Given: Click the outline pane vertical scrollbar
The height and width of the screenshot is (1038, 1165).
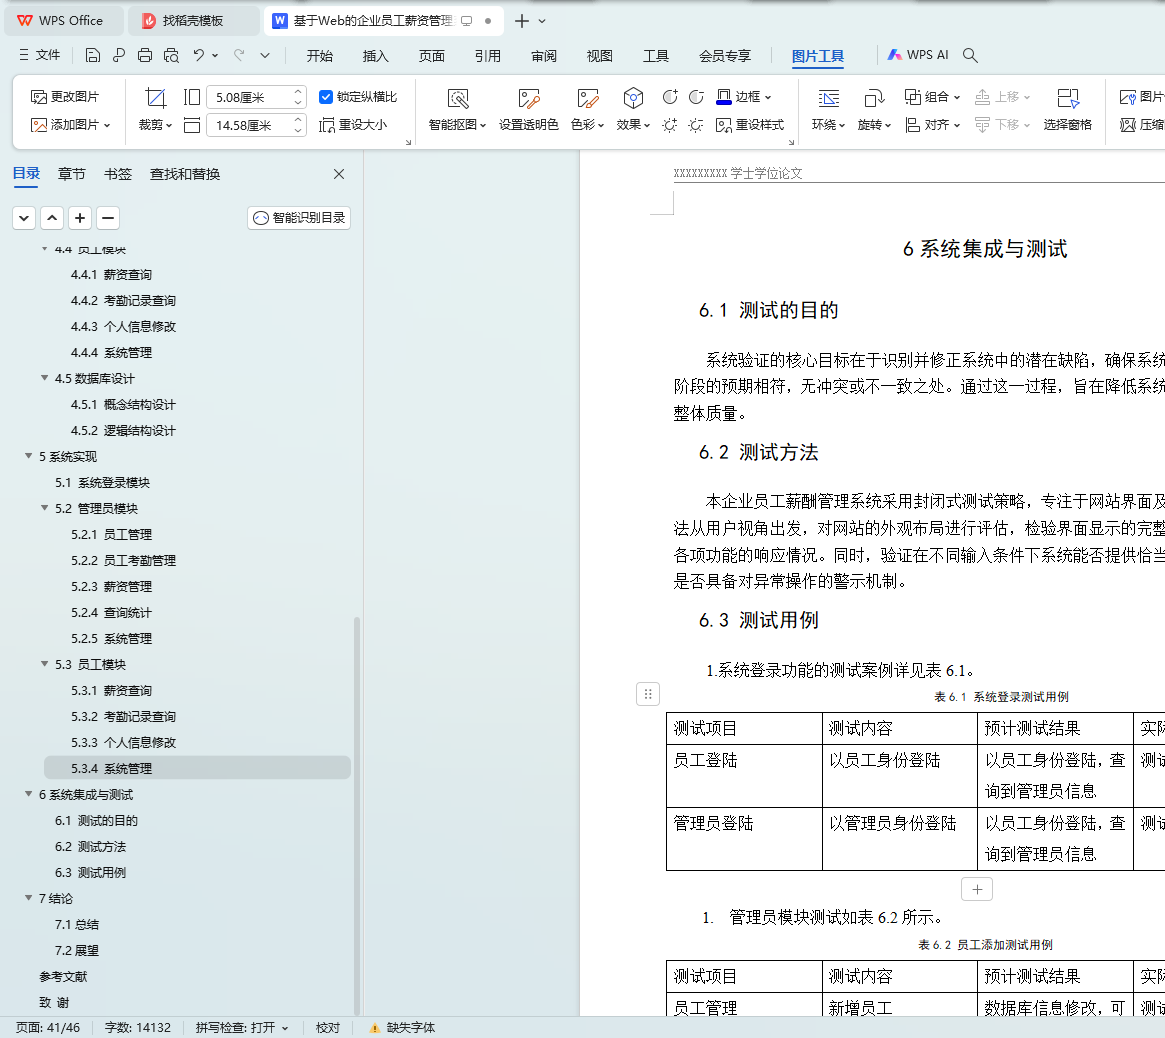Looking at the screenshot, I should tap(357, 814).
